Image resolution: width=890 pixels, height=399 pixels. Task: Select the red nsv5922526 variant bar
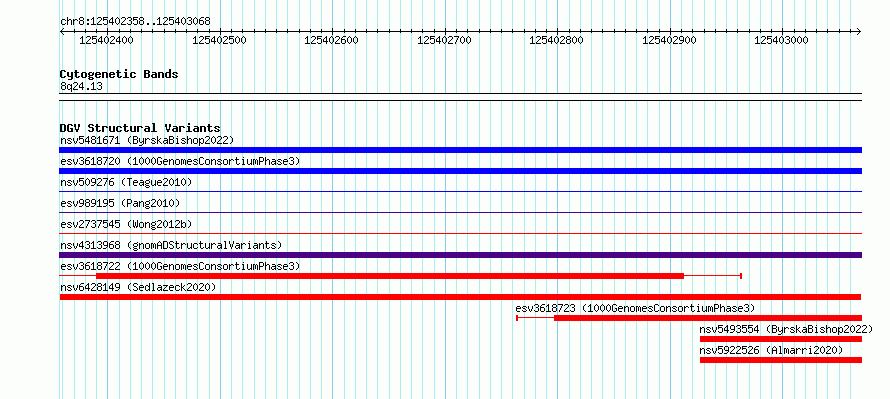coord(780,360)
